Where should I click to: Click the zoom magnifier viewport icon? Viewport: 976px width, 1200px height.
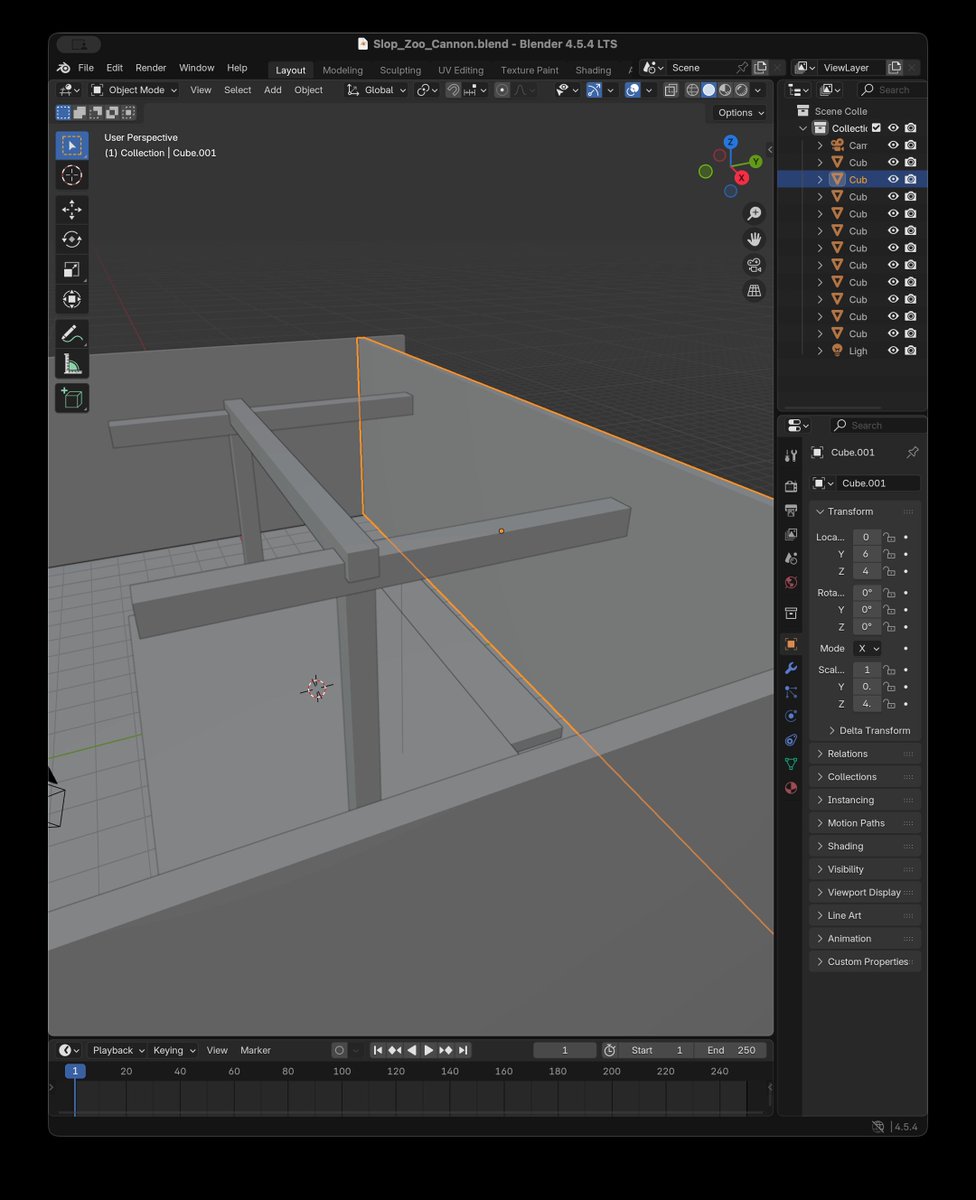pyautogui.click(x=755, y=213)
